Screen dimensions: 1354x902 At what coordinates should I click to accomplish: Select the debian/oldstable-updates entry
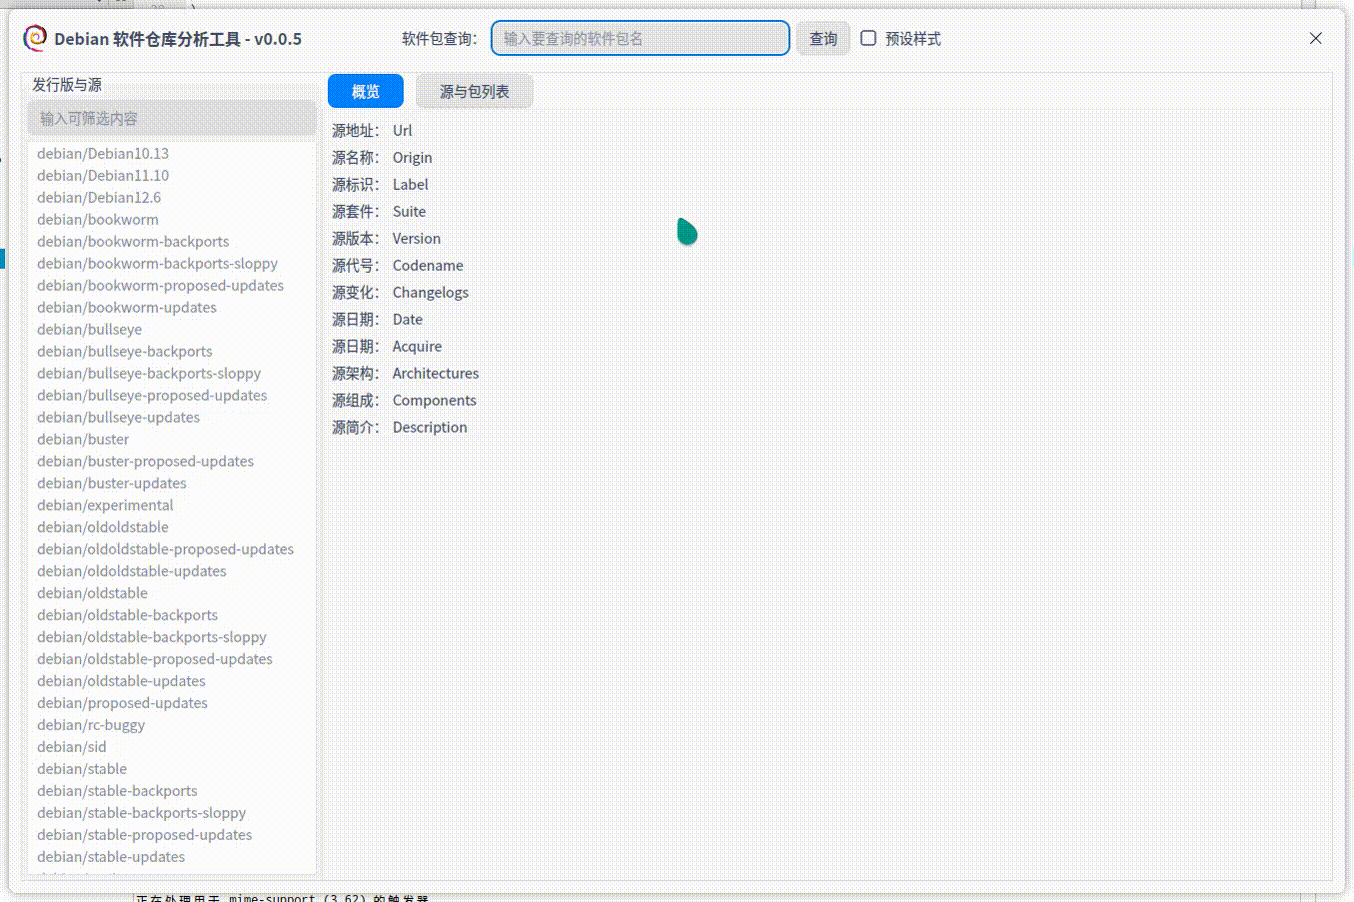[x=172, y=681]
